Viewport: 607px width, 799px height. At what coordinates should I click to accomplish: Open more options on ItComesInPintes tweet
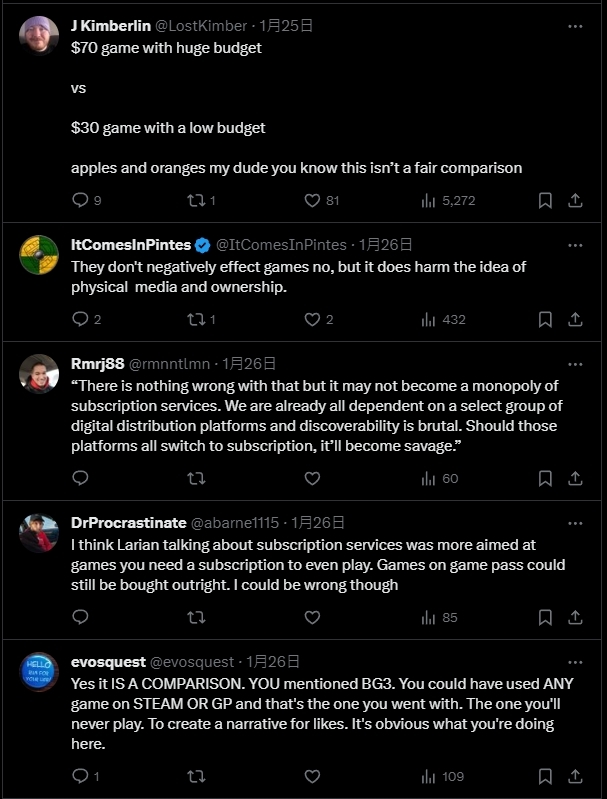click(575, 245)
